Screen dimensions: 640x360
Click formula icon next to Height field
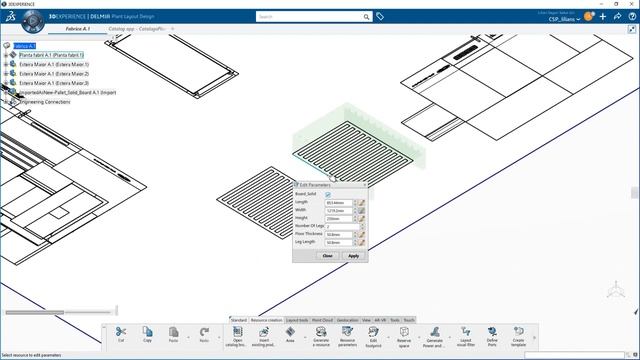pyautogui.click(x=362, y=219)
